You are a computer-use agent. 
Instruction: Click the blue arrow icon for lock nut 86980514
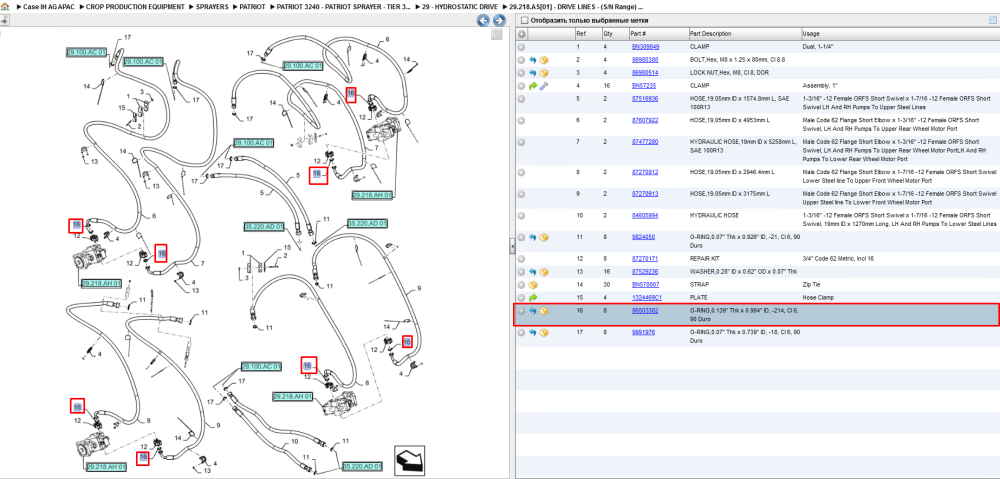point(533,73)
